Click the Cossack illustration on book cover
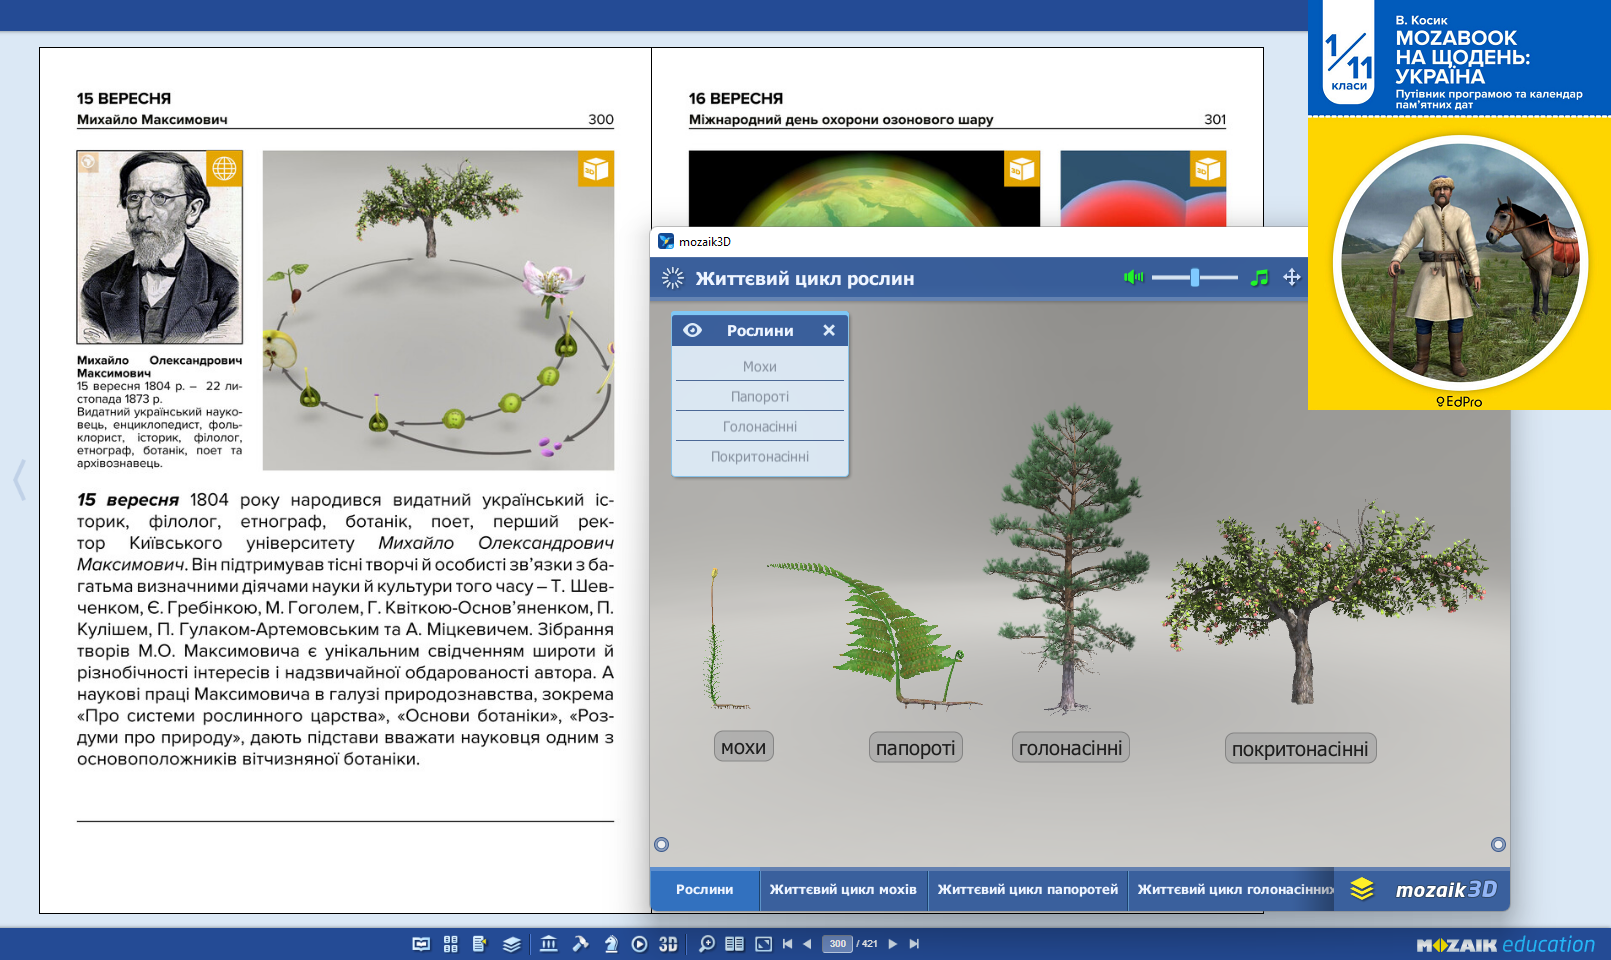Viewport: 1611px width, 960px height. click(x=1460, y=262)
